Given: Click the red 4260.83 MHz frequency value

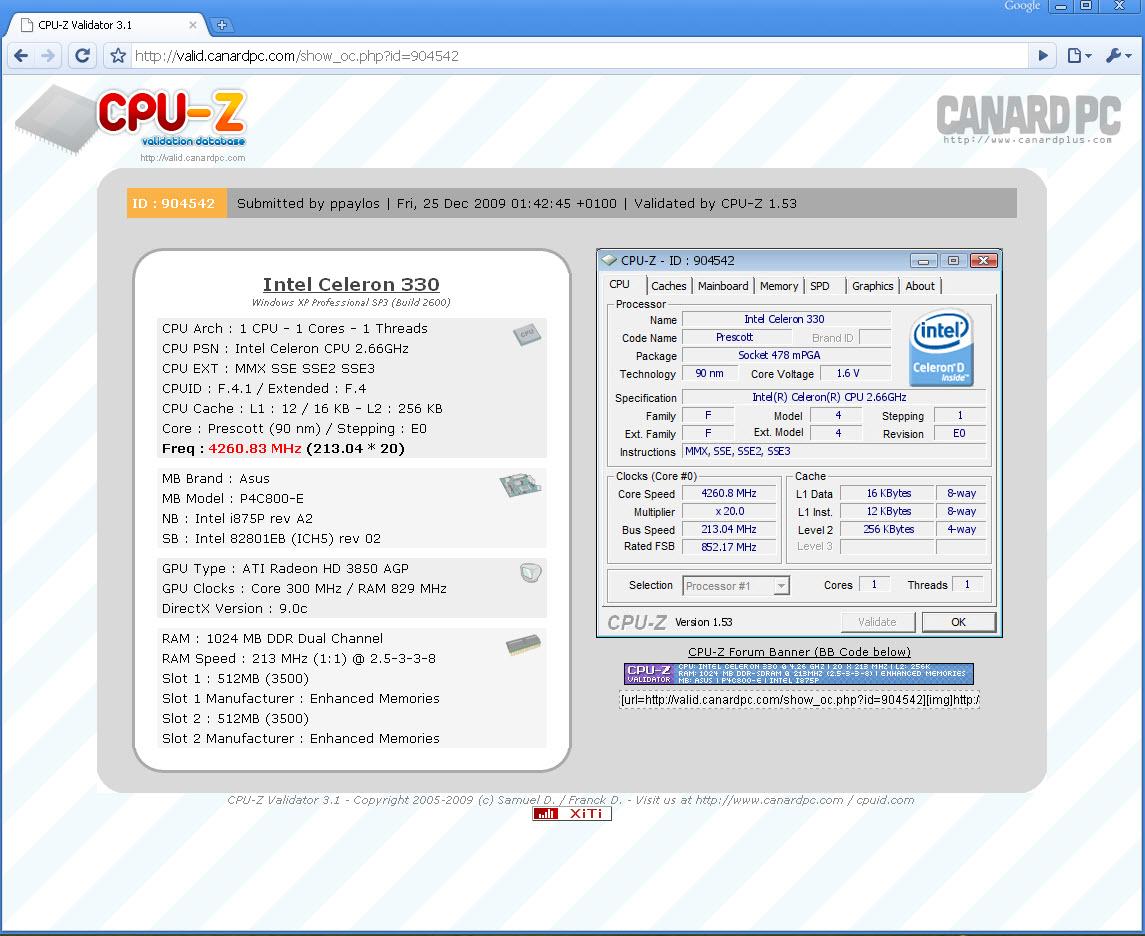Looking at the screenshot, I should [255, 448].
